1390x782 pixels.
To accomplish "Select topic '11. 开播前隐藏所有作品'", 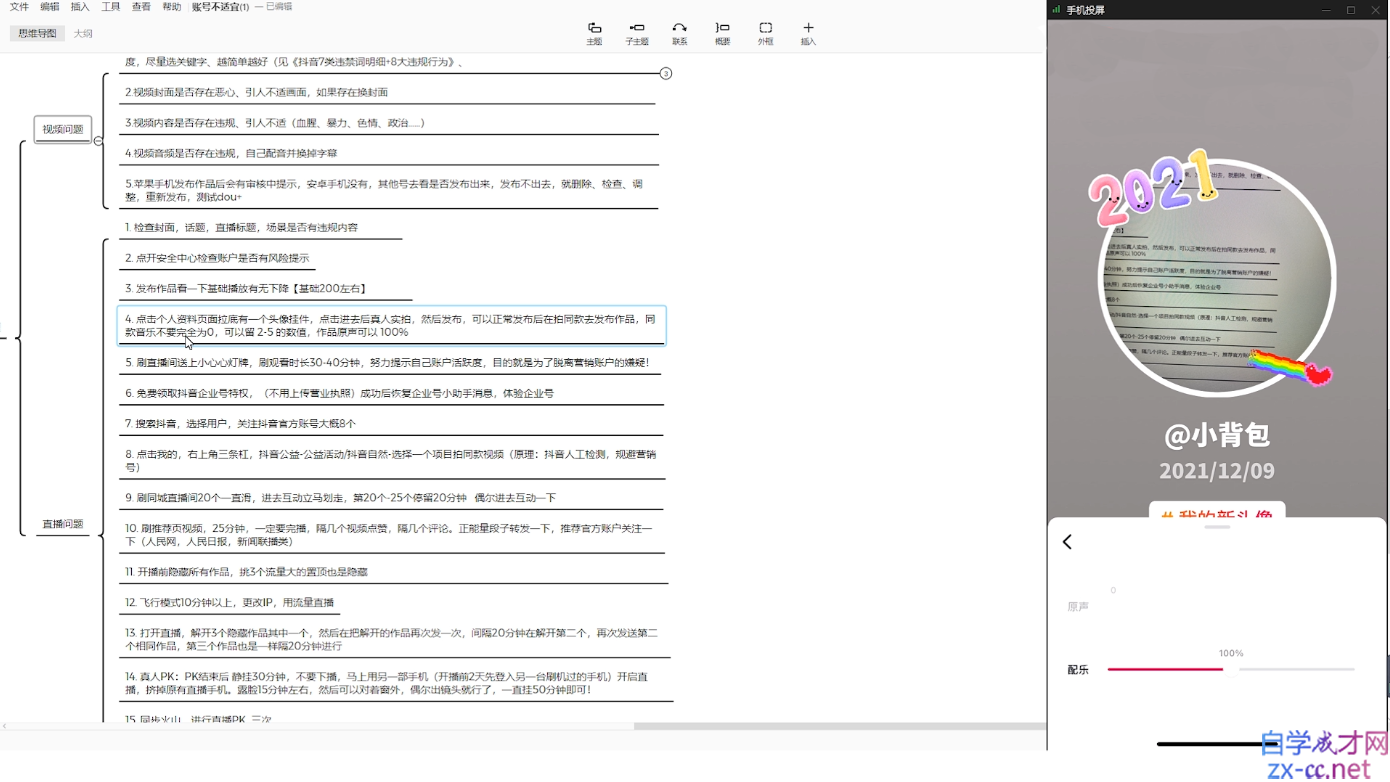I will tap(246, 572).
